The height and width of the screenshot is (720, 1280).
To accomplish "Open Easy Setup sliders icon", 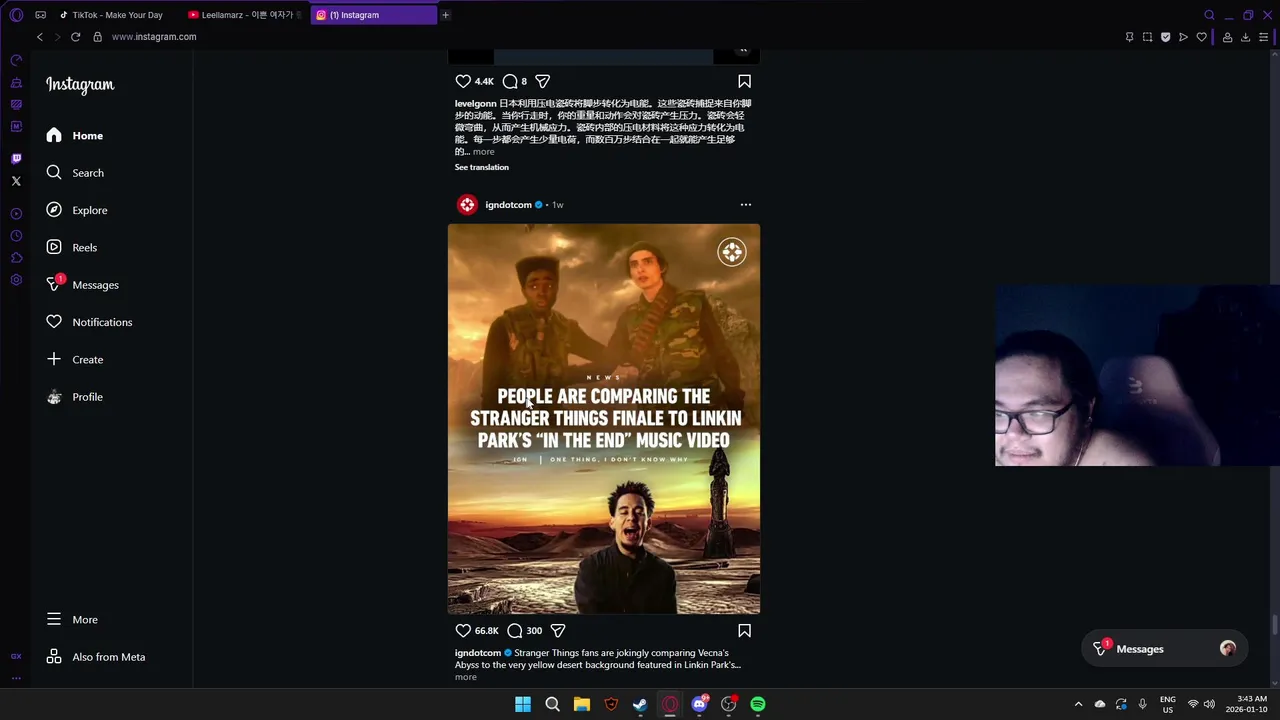I will coord(1263,37).
